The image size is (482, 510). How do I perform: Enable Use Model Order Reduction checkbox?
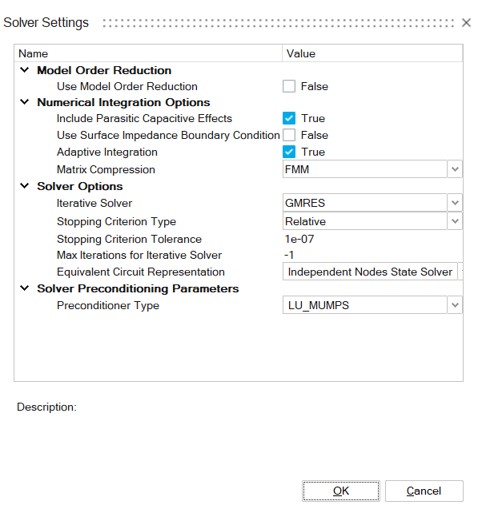click(289, 86)
